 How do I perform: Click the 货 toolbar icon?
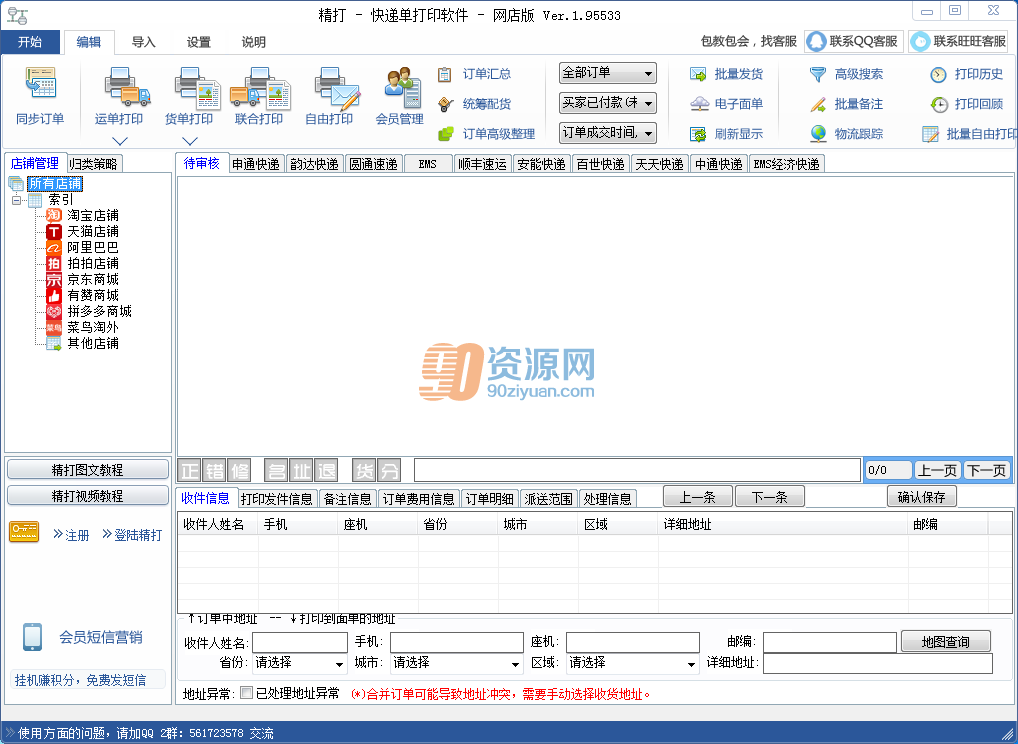tap(364, 470)
